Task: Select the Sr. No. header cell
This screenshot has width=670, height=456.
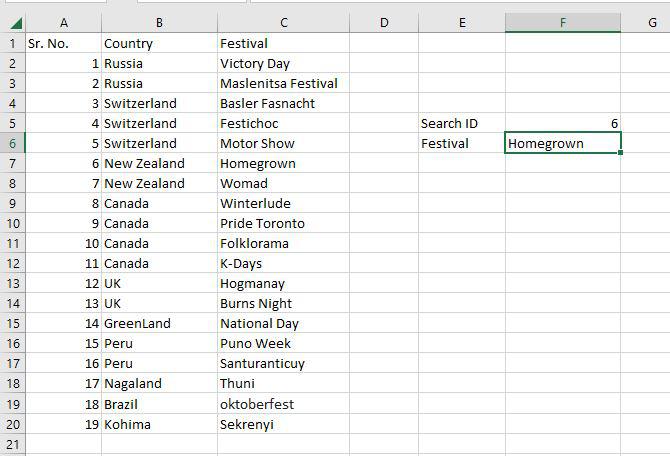Action: [x=63, y=43]
